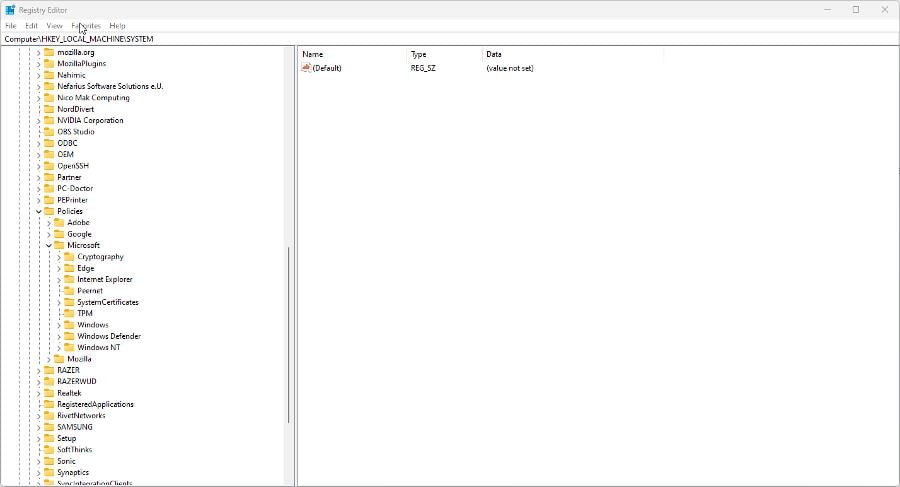Click the tree pane vertical scrollbar thumb
This screenshot has width=900, height=487.
(288, 334)
